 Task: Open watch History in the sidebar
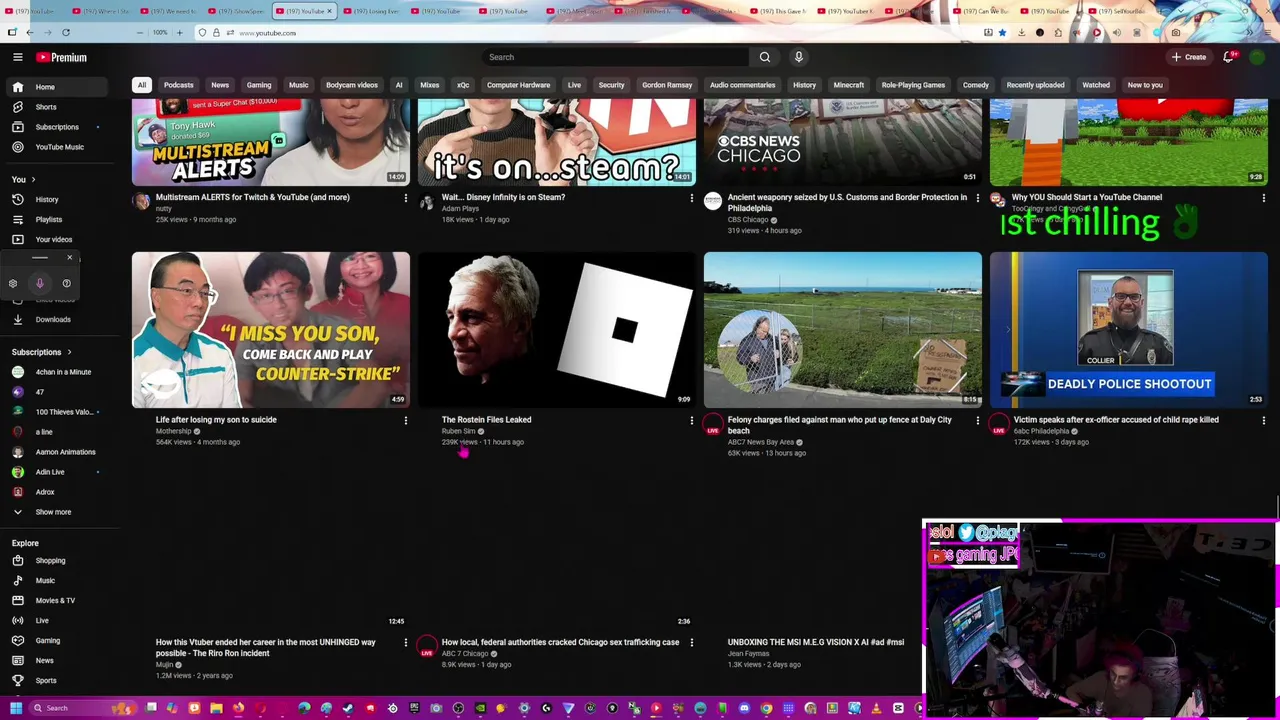click(56, 199)
